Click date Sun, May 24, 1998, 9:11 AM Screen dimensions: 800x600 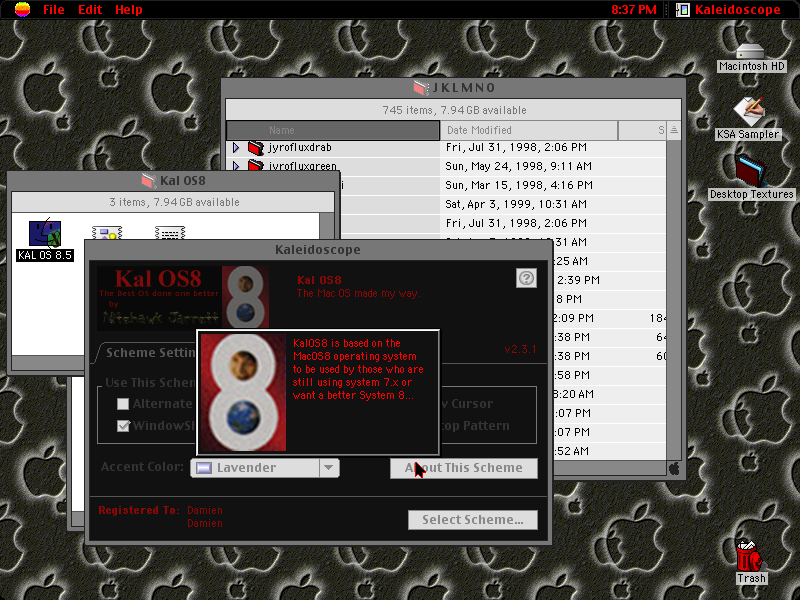coord(518,166)
